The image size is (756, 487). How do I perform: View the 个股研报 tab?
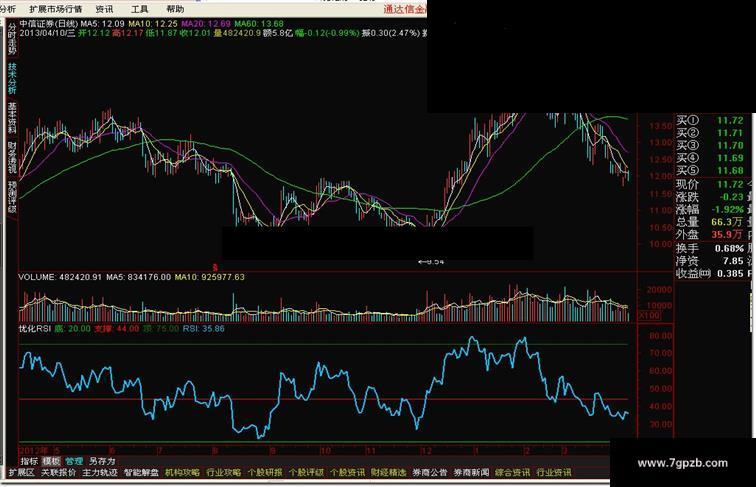click(265, 473)
